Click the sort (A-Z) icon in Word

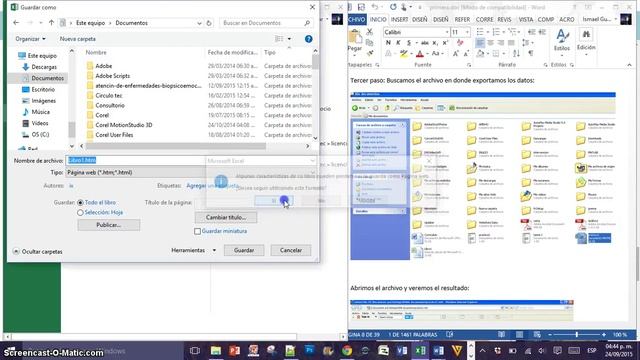[x=516, y=53]
